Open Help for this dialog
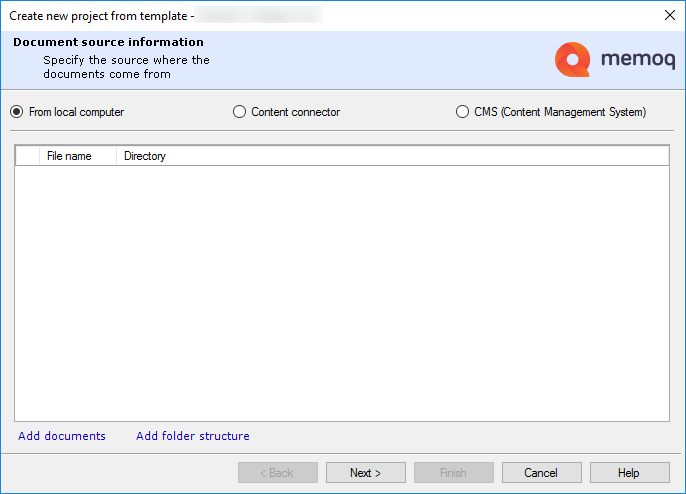This screenshot has height=494, width=686. pyautogui.click(x=629, y=473)
